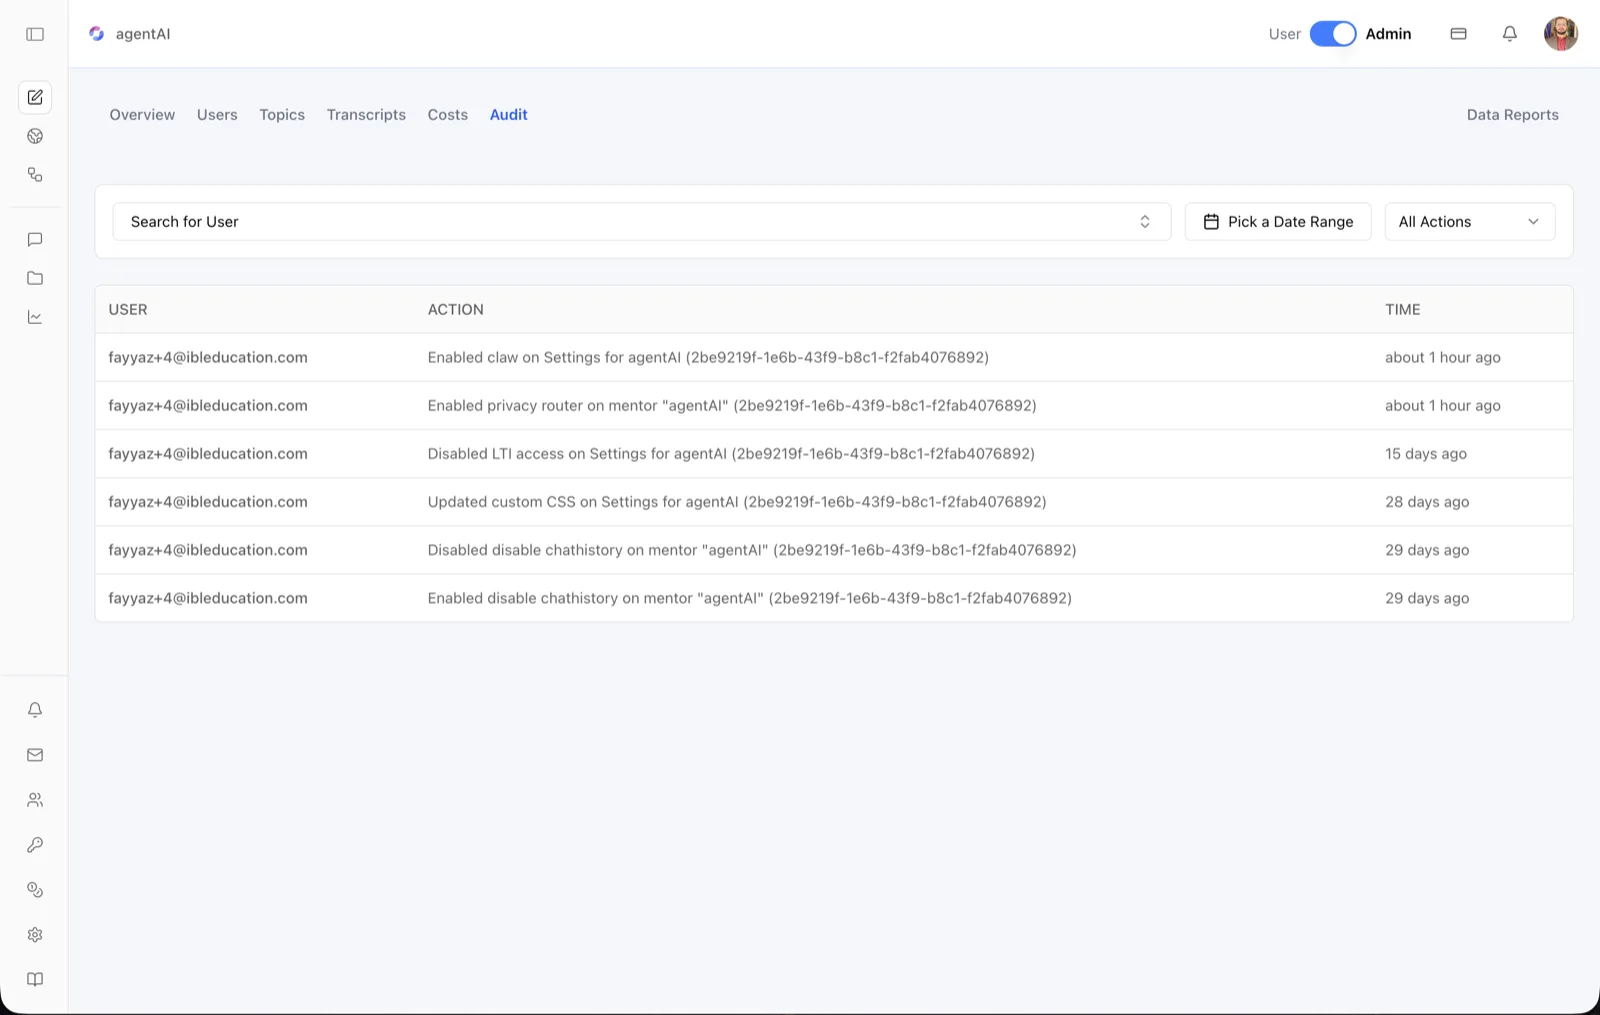
Task: Switch to the Topics tab
Action: click(282, 115)
